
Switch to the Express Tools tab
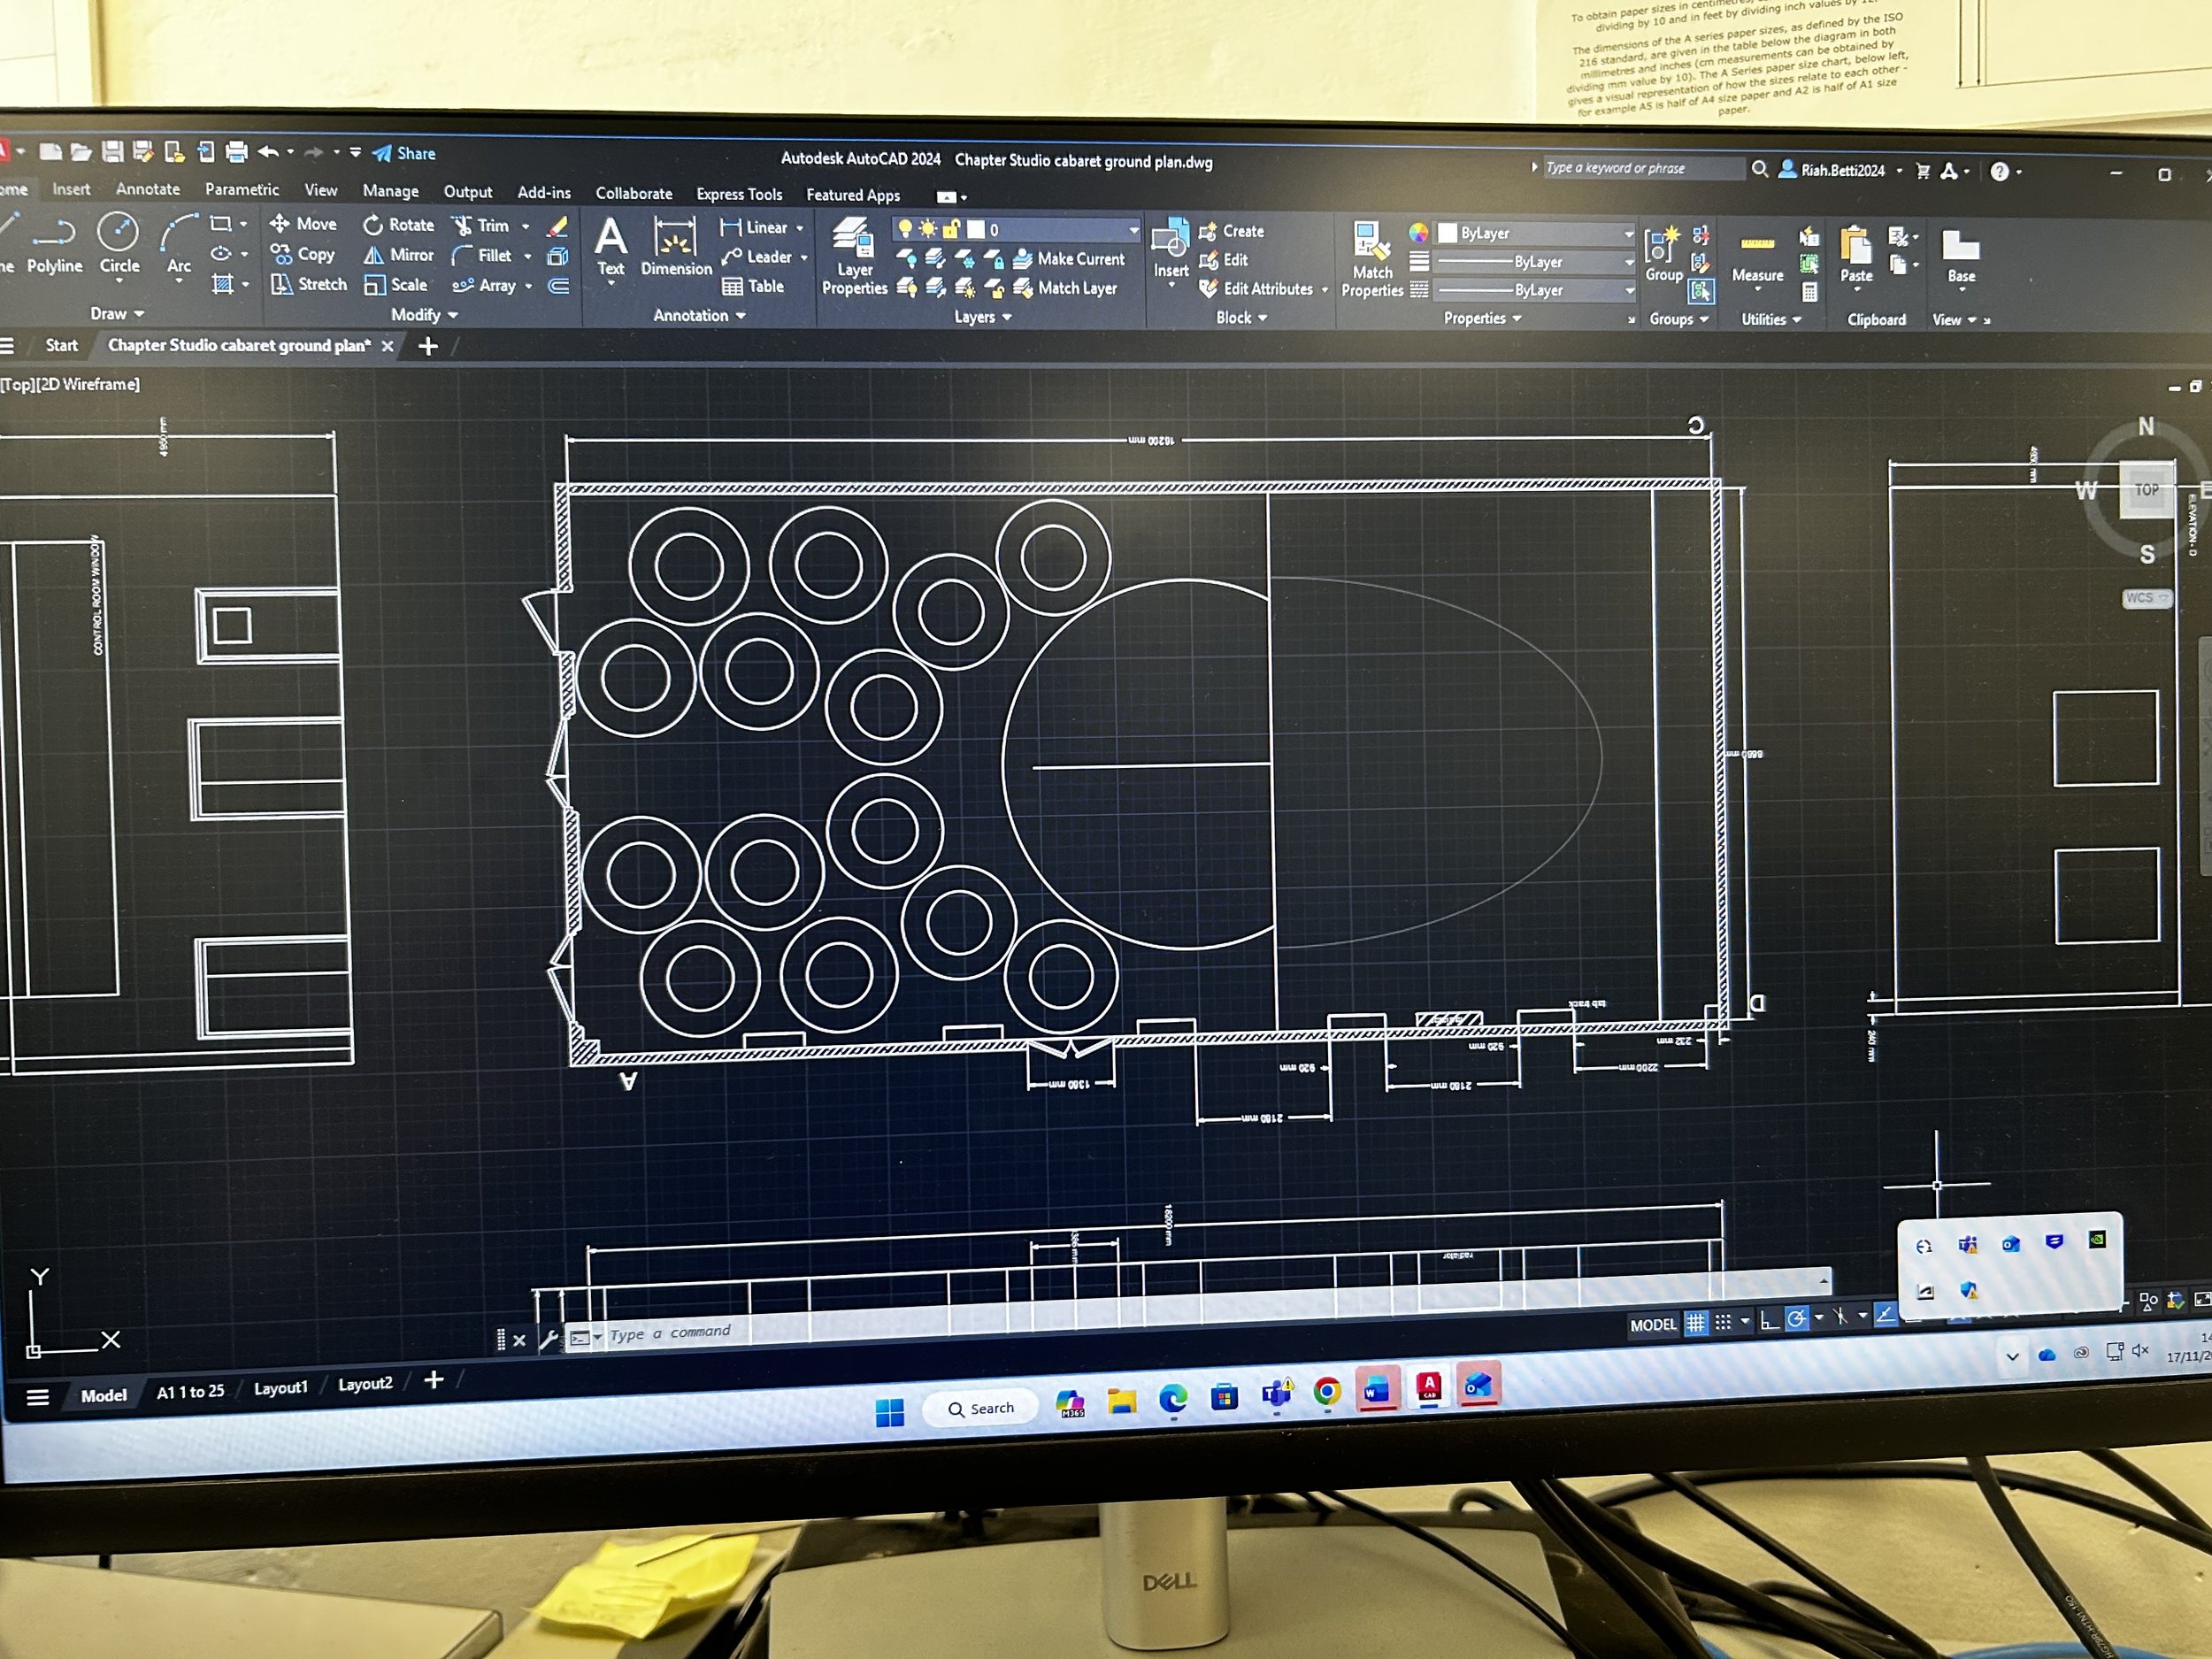[x=739, y=194]
